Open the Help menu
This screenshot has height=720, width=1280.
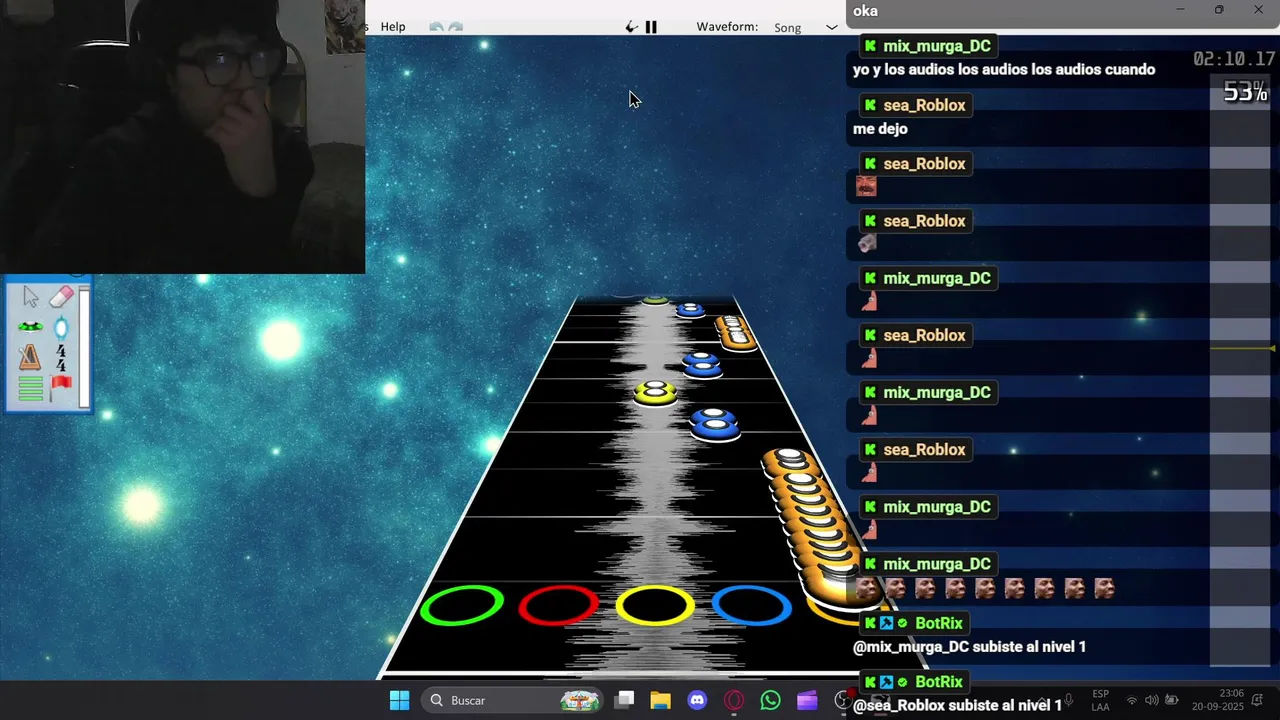pyautogui.click(x=393, y=27)
